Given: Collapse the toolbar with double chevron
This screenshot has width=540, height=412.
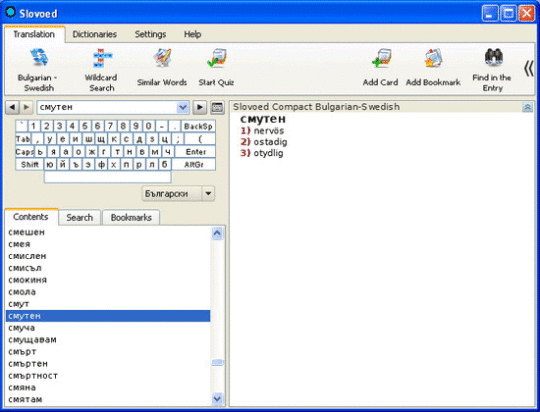Looking at the screenshot, I should (x=529, y=69).
